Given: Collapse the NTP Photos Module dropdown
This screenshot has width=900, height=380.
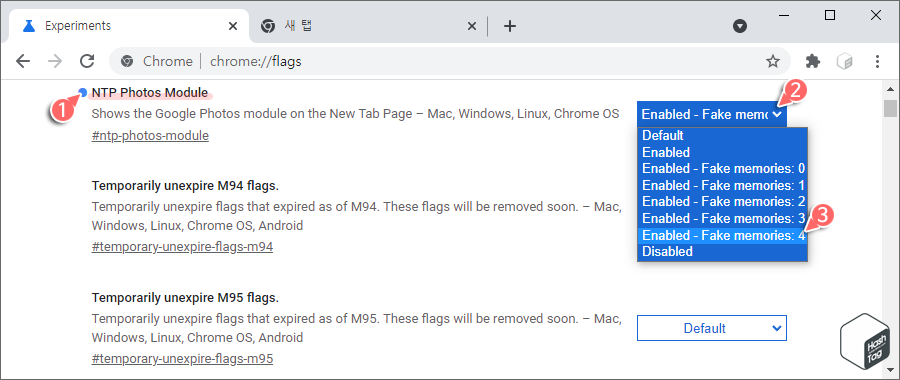Looking at the screenshot, I should (x=712, y=114).
